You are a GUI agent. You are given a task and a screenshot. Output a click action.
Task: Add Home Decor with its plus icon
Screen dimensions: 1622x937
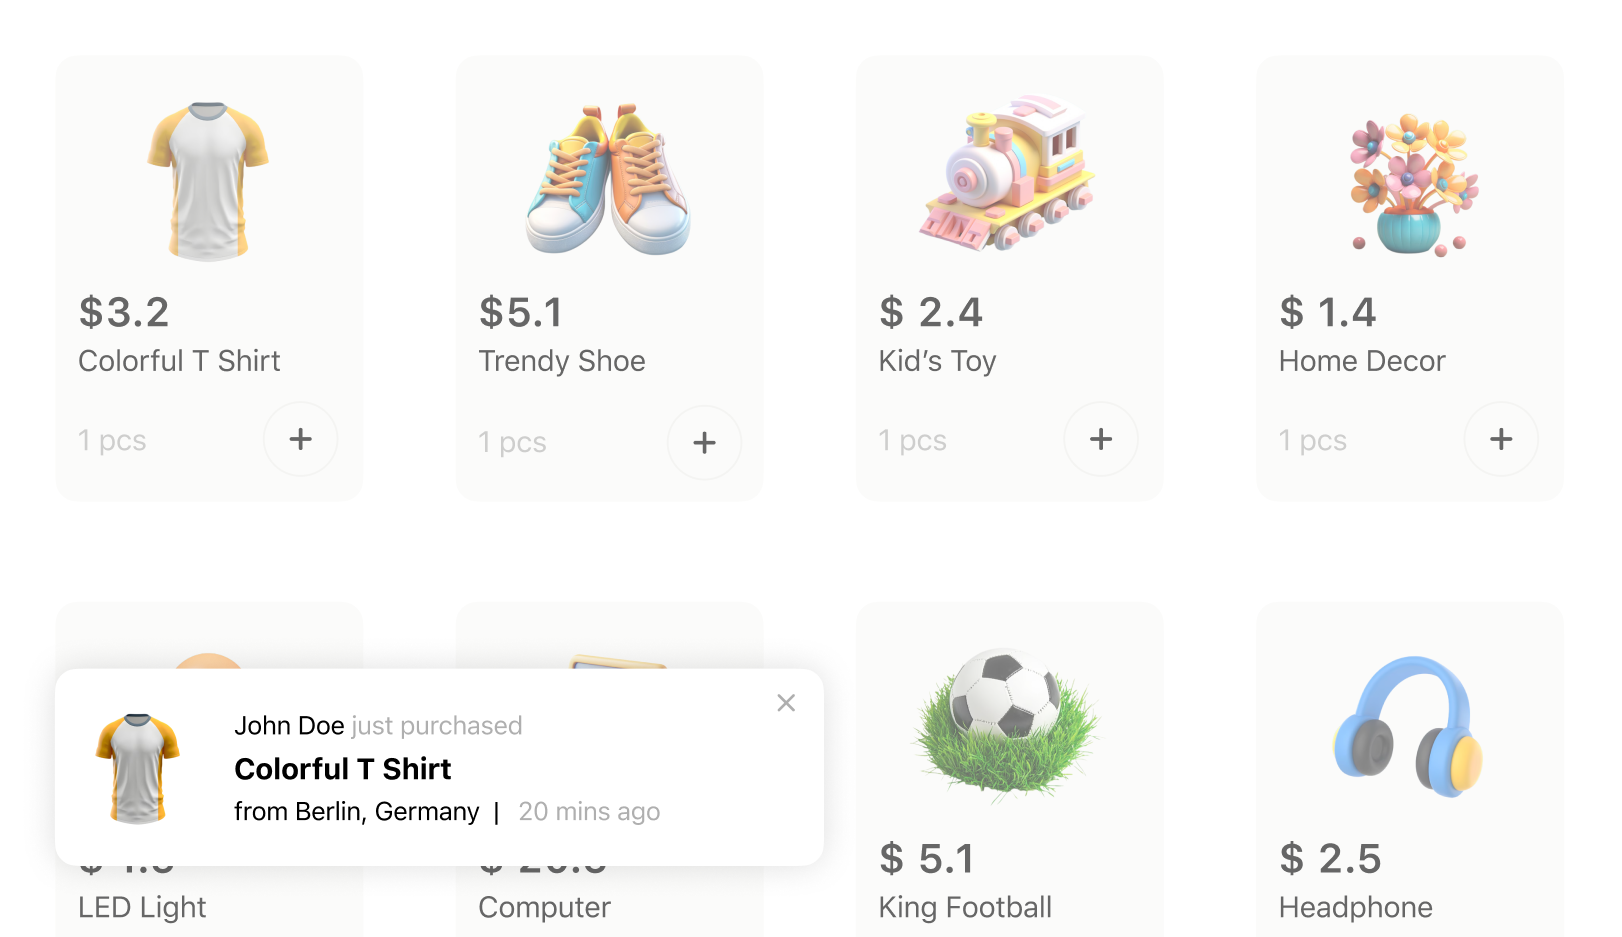(x=1501, y=439)
